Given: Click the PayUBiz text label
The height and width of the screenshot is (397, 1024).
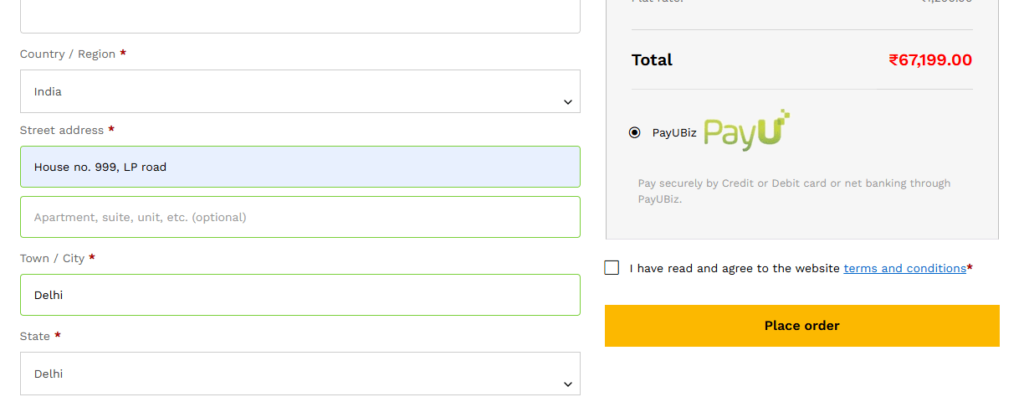Looking at the screenshot, I should pos(674,133).
